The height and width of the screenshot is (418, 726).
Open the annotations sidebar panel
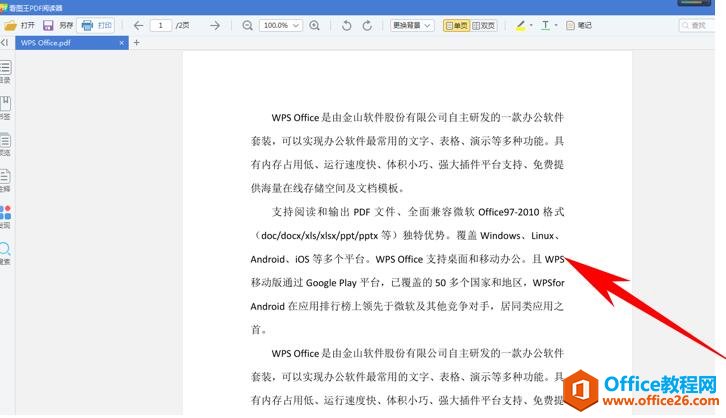tap(6, 180)
